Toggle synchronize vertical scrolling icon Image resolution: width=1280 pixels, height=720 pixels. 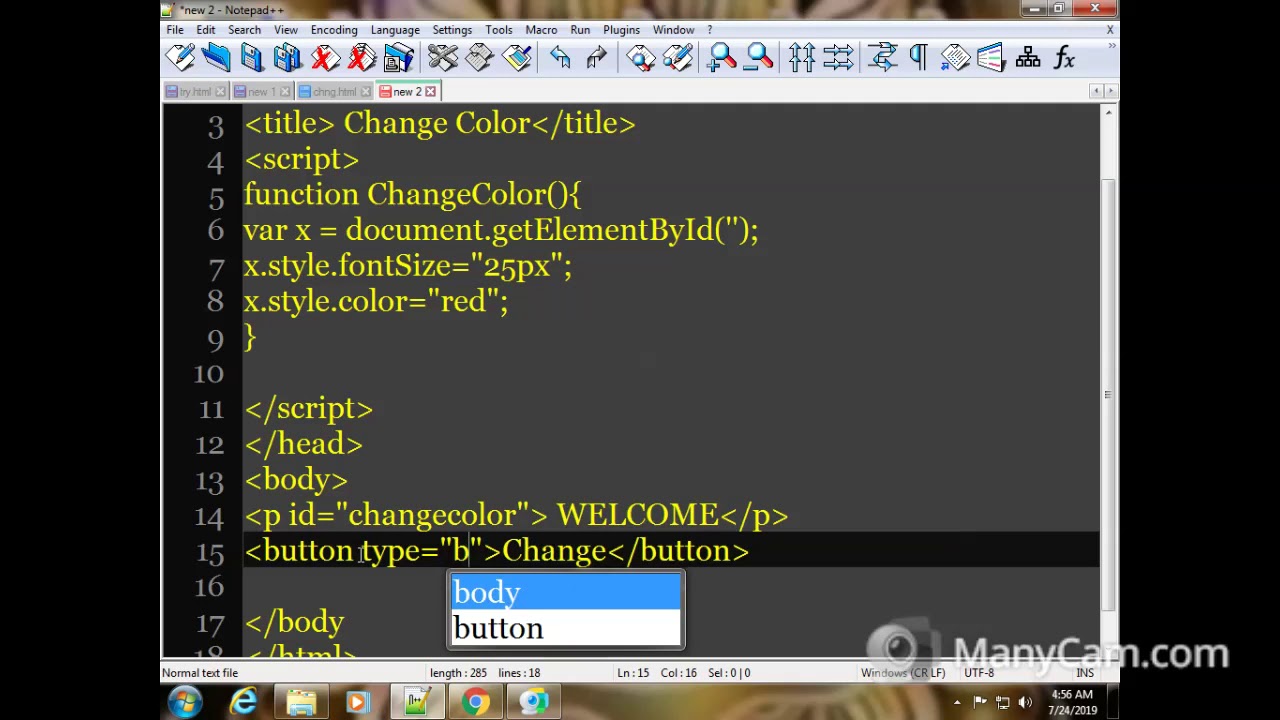point(802,58)
